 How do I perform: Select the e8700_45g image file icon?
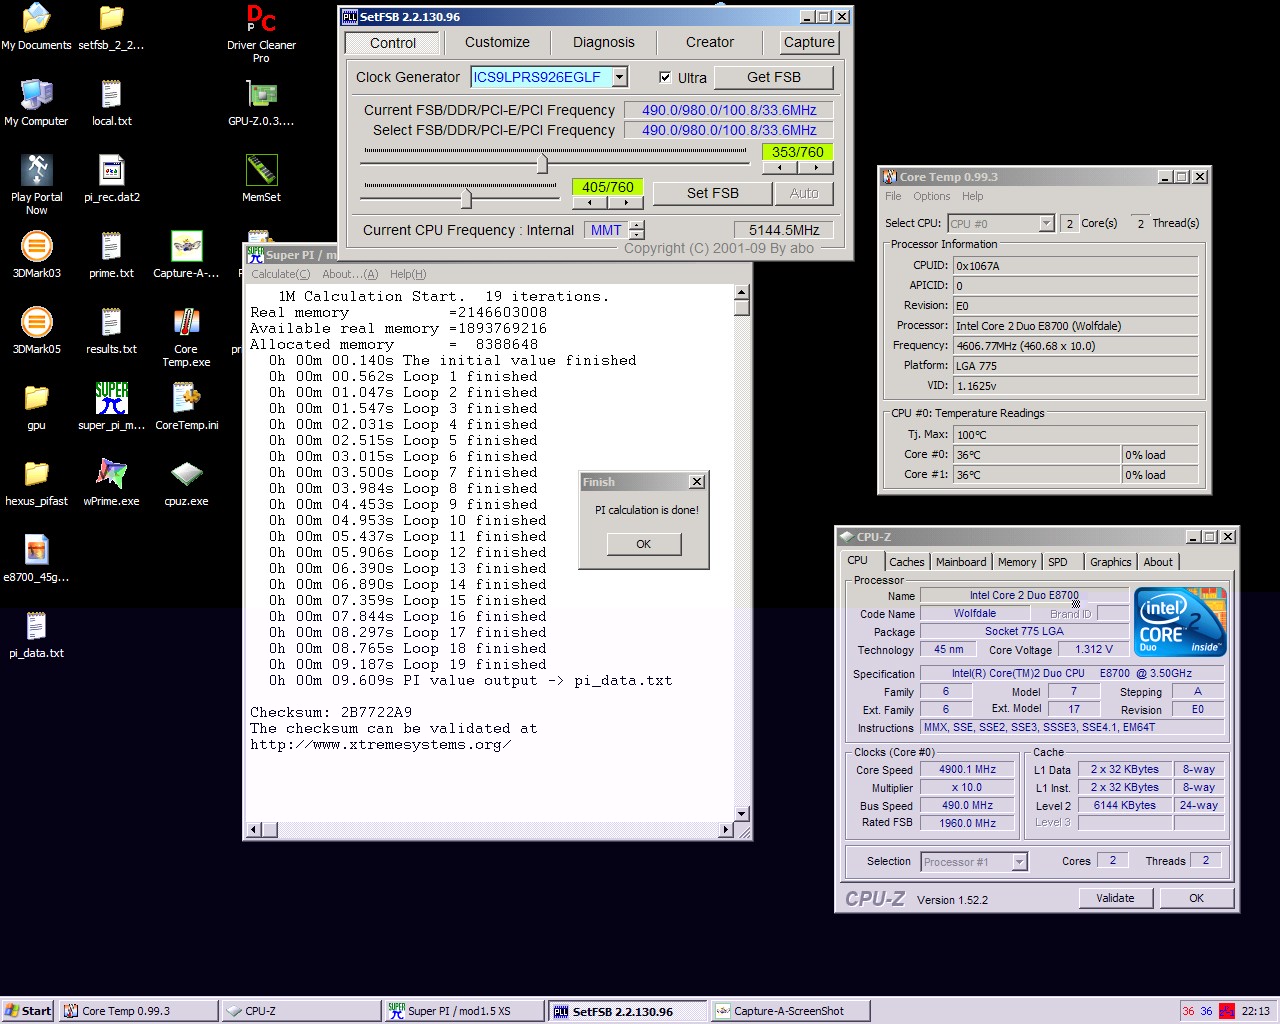click(x=36, y=559)
